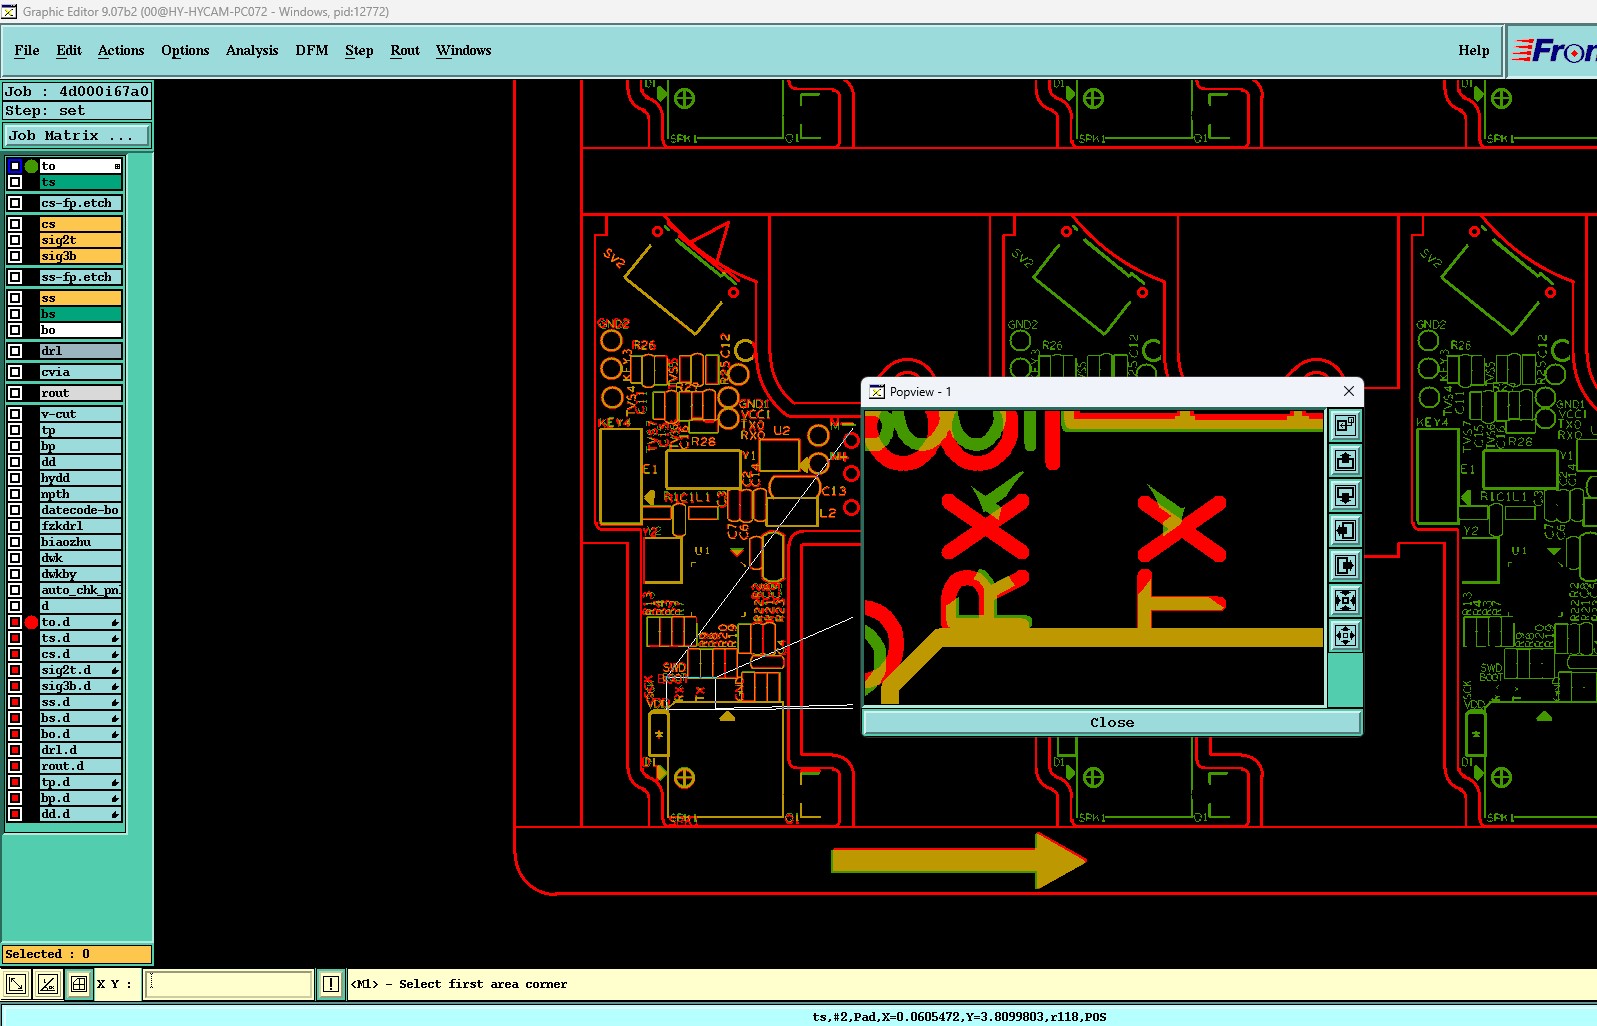Open the Windows menu
This screenshot has width=1597, height=1026.
click(x=464, y=50)
